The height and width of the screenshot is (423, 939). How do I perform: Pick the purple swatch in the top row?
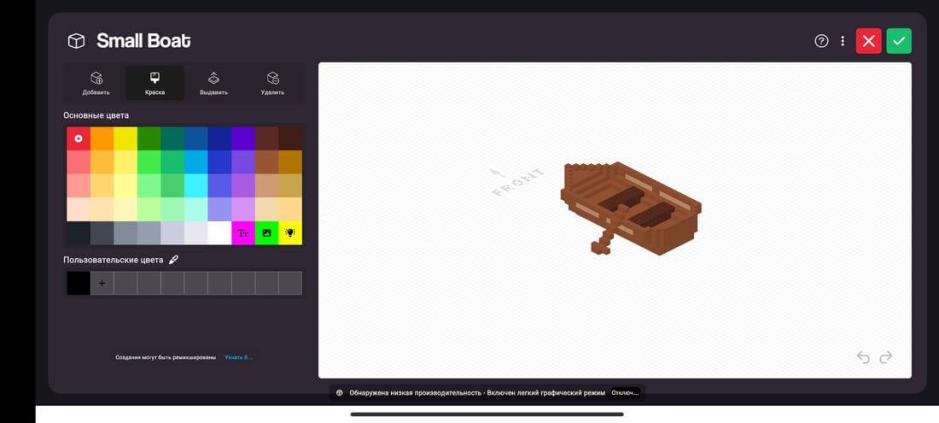(x=243, y=138)
